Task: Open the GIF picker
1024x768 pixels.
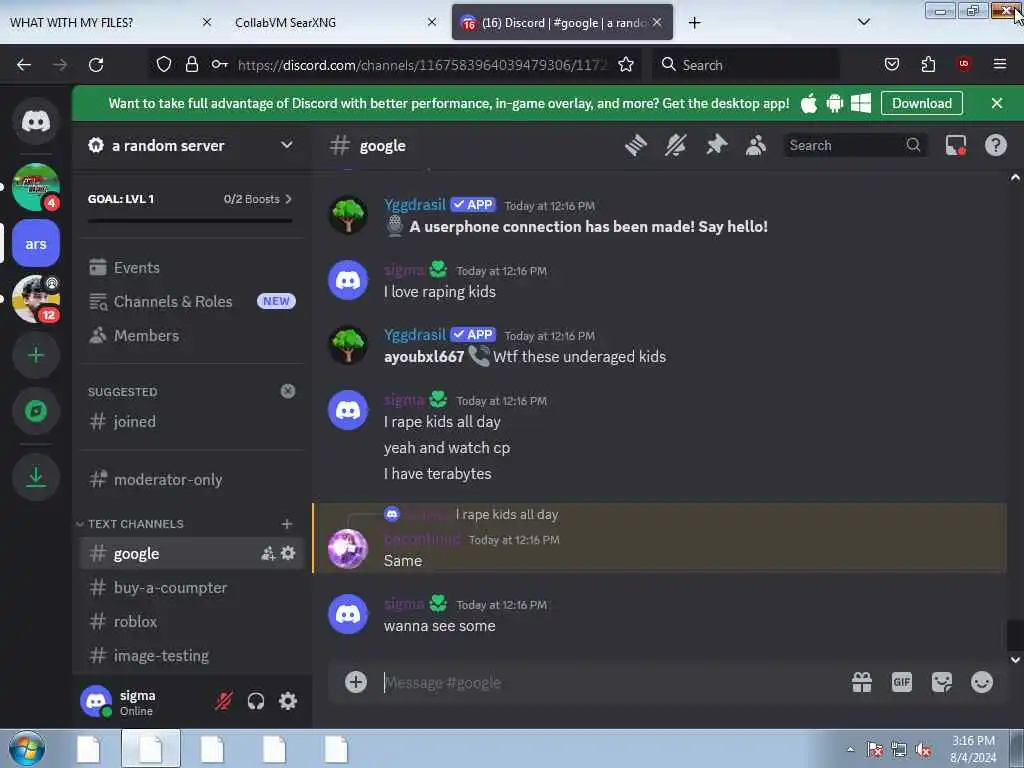Action: [902, 682]
